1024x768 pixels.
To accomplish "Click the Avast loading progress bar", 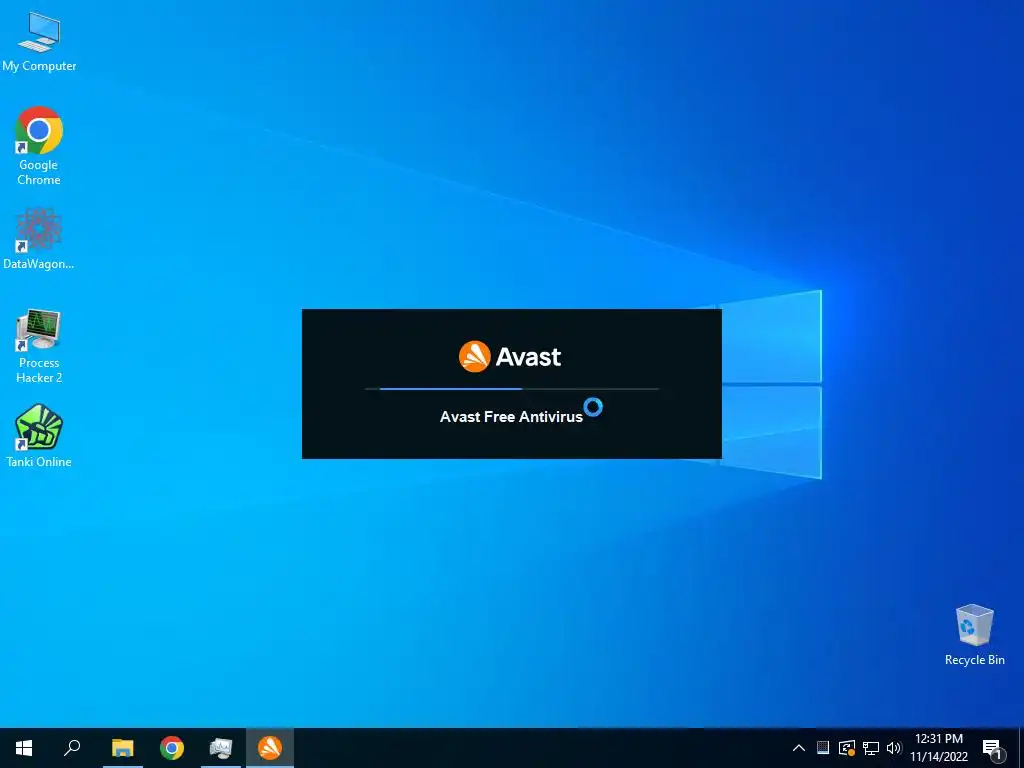I will point(512,389).
